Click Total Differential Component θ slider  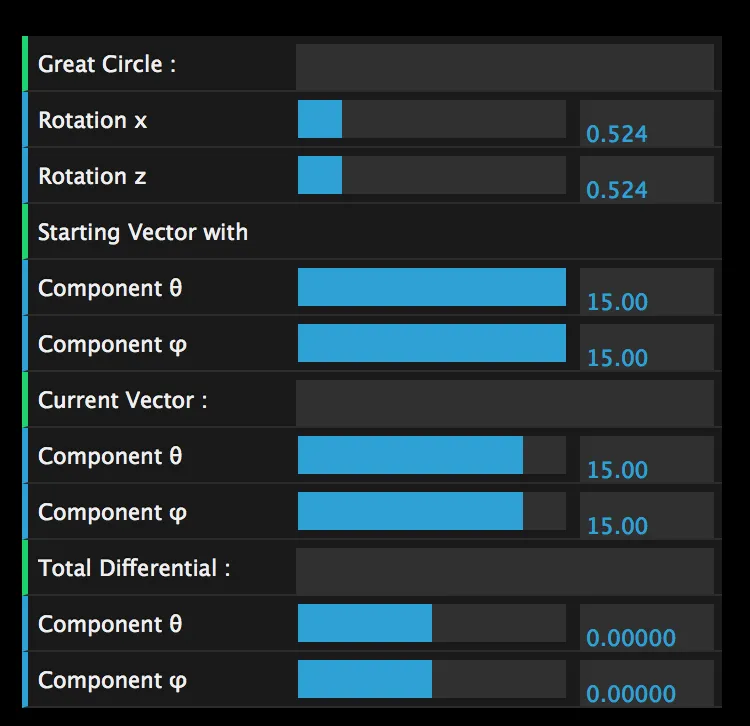(x=432, y=623)
